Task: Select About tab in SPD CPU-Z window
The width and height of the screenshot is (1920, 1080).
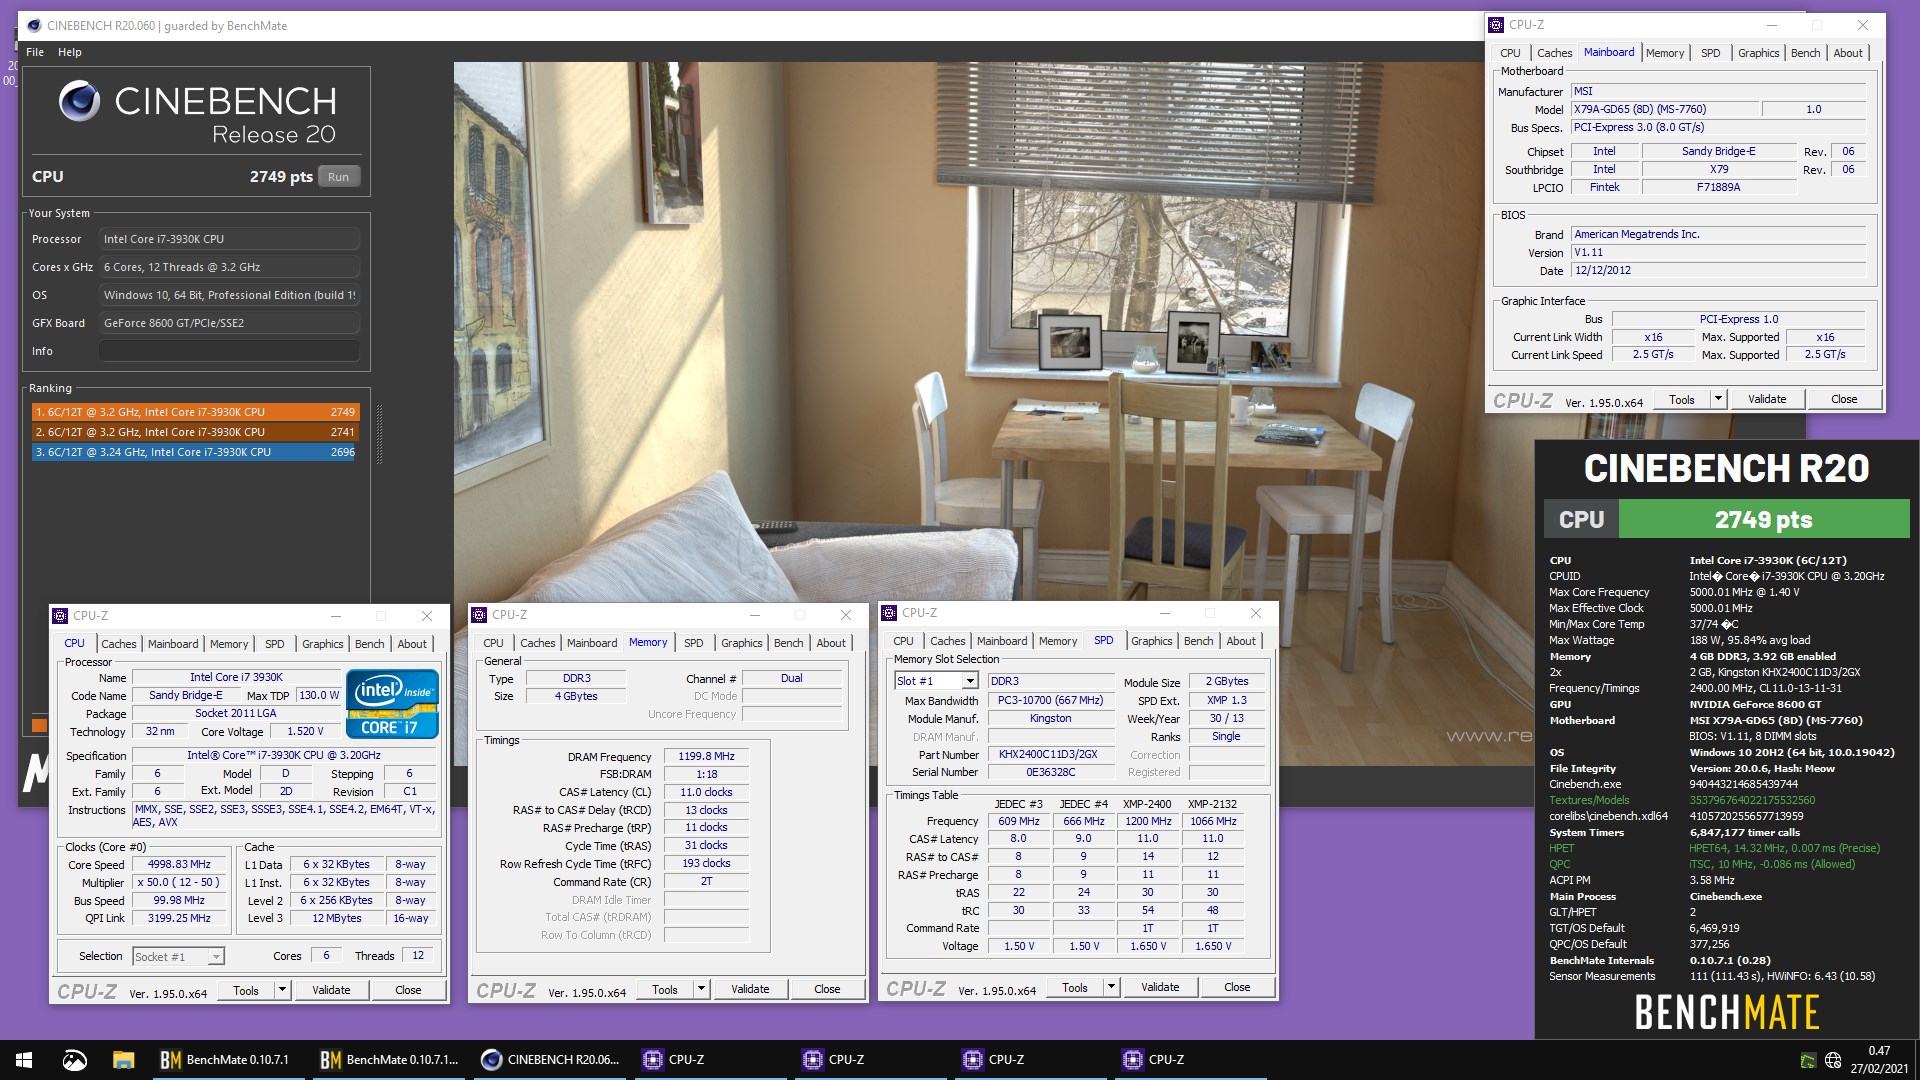Action: pos(1241,641)
